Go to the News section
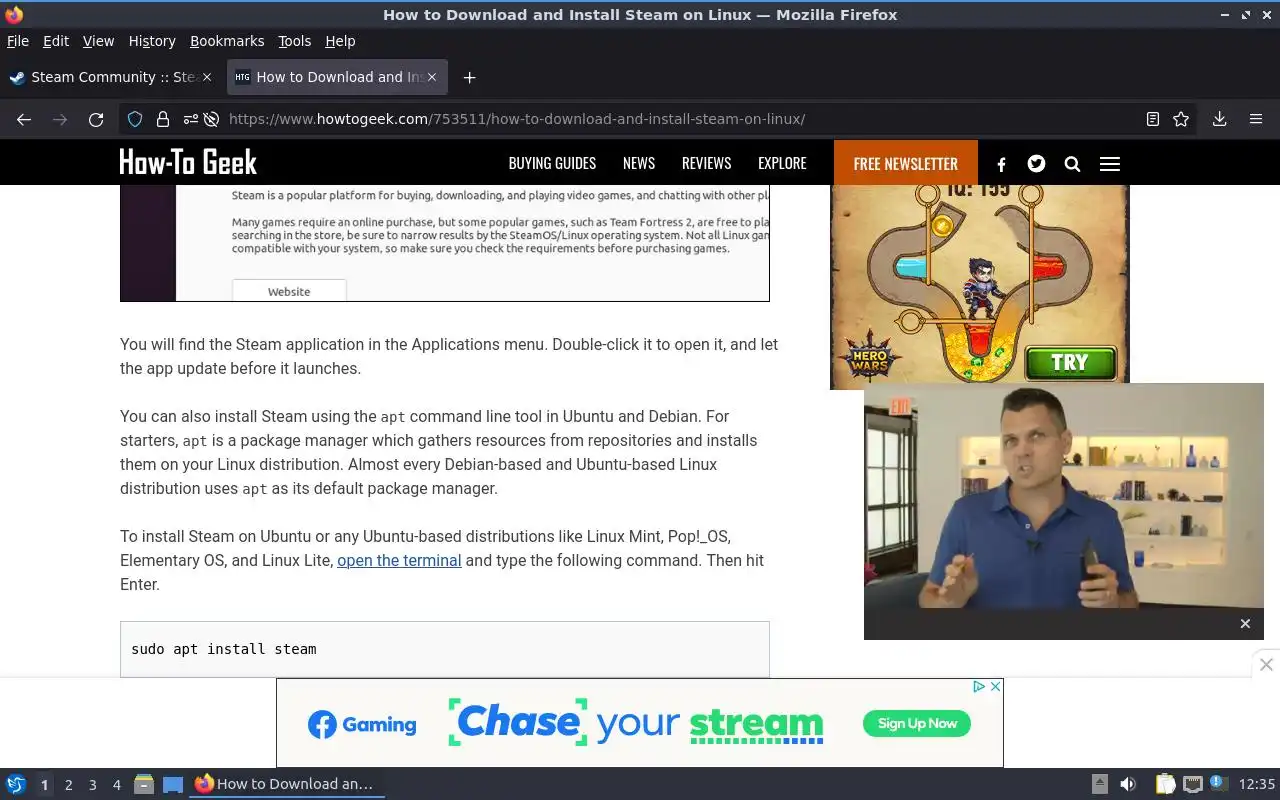 (x=639, y=163)
